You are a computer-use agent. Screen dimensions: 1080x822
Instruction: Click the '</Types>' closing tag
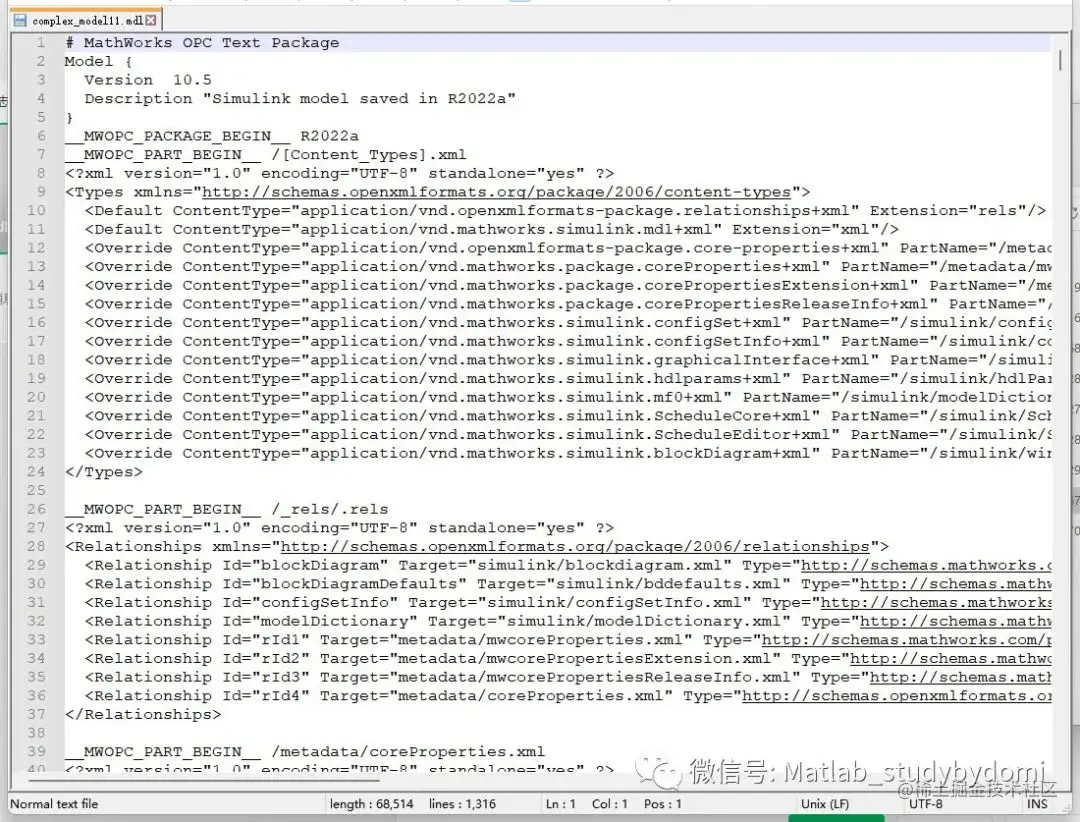click(x=103, y=472)
